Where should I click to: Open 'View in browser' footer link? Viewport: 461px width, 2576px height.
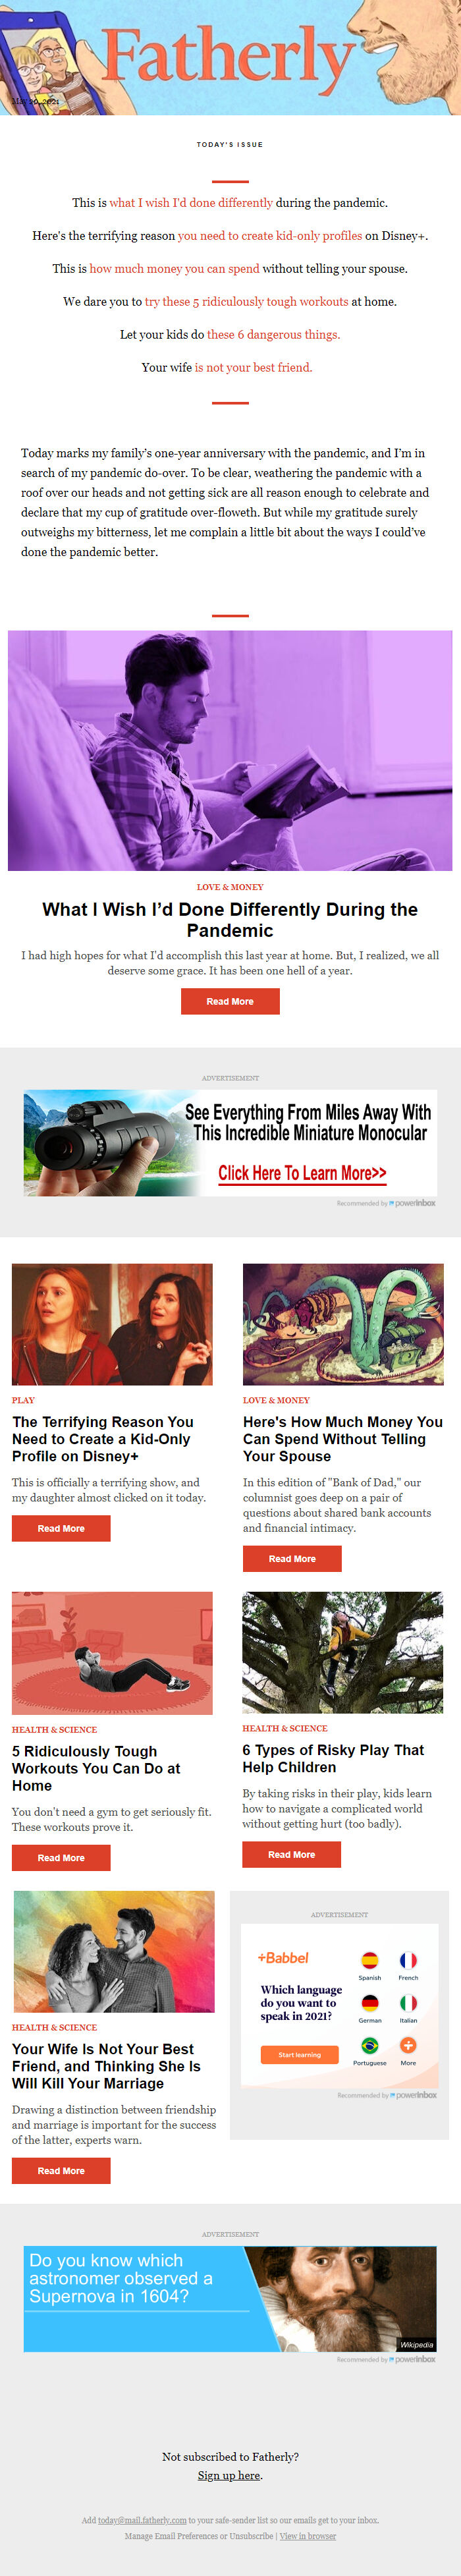point(308,2536)
